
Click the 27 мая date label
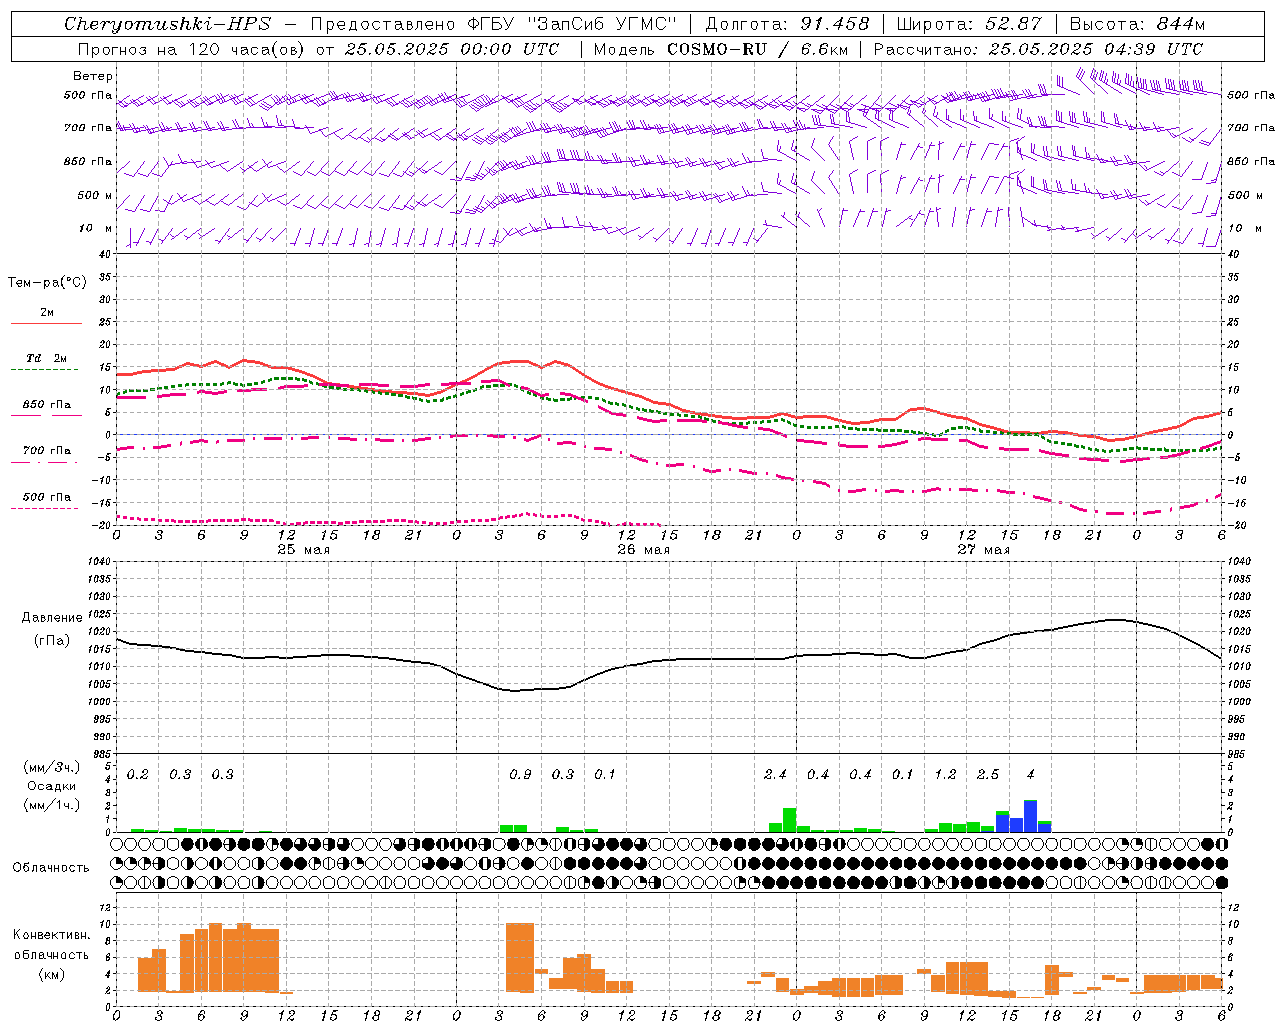point(983,550)
